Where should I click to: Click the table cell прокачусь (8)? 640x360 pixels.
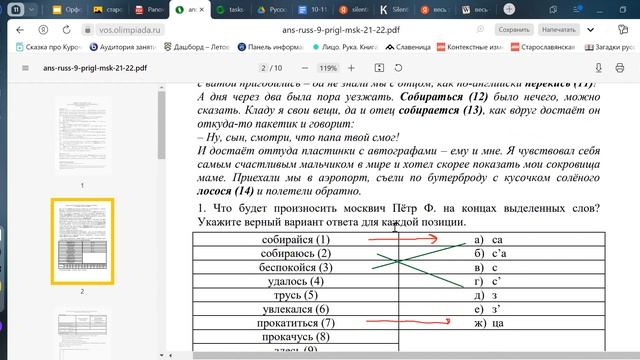(x=296, y=337)
